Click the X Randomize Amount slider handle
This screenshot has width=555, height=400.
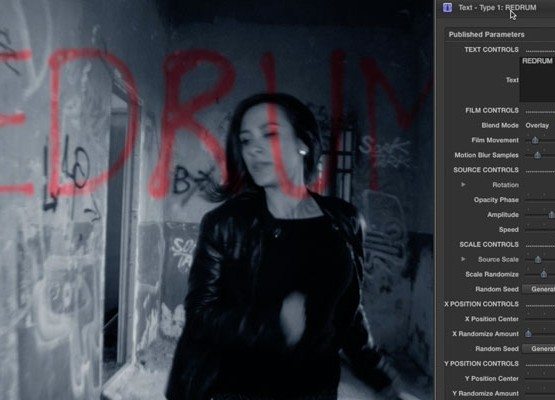pyautogui.click(x=528, y=334)
